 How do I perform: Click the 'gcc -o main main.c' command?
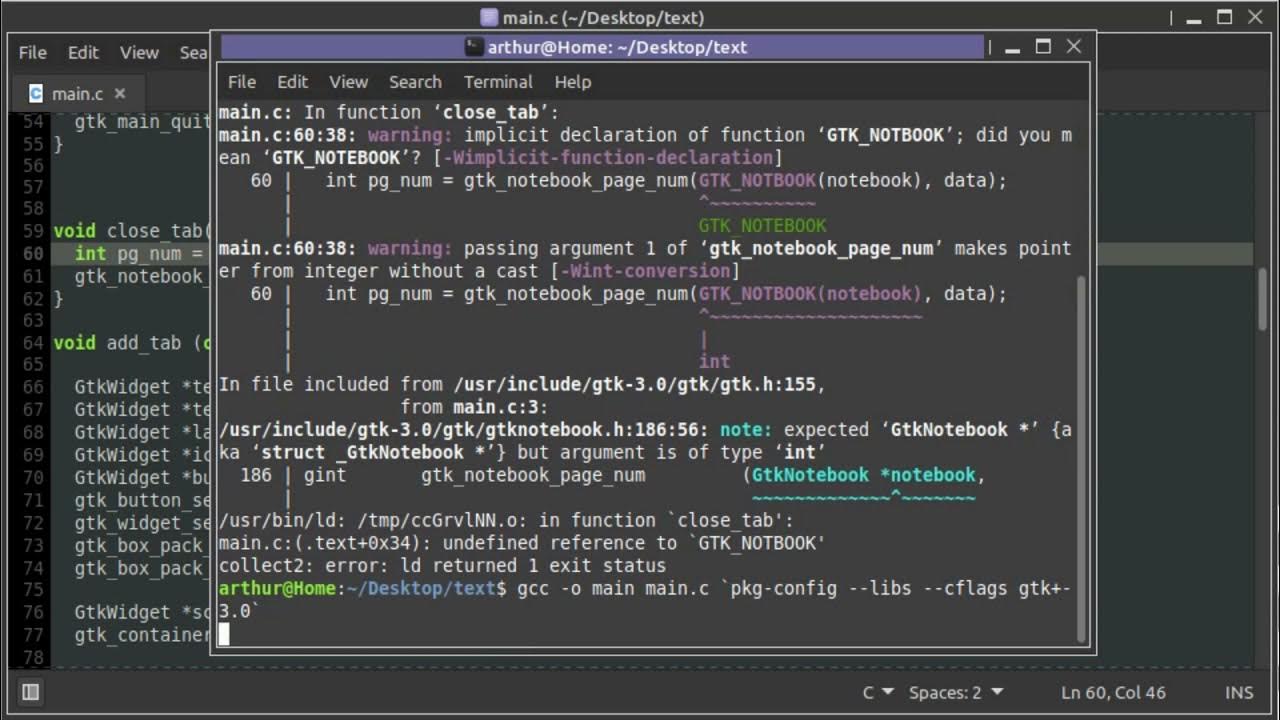tap(613, 589)
